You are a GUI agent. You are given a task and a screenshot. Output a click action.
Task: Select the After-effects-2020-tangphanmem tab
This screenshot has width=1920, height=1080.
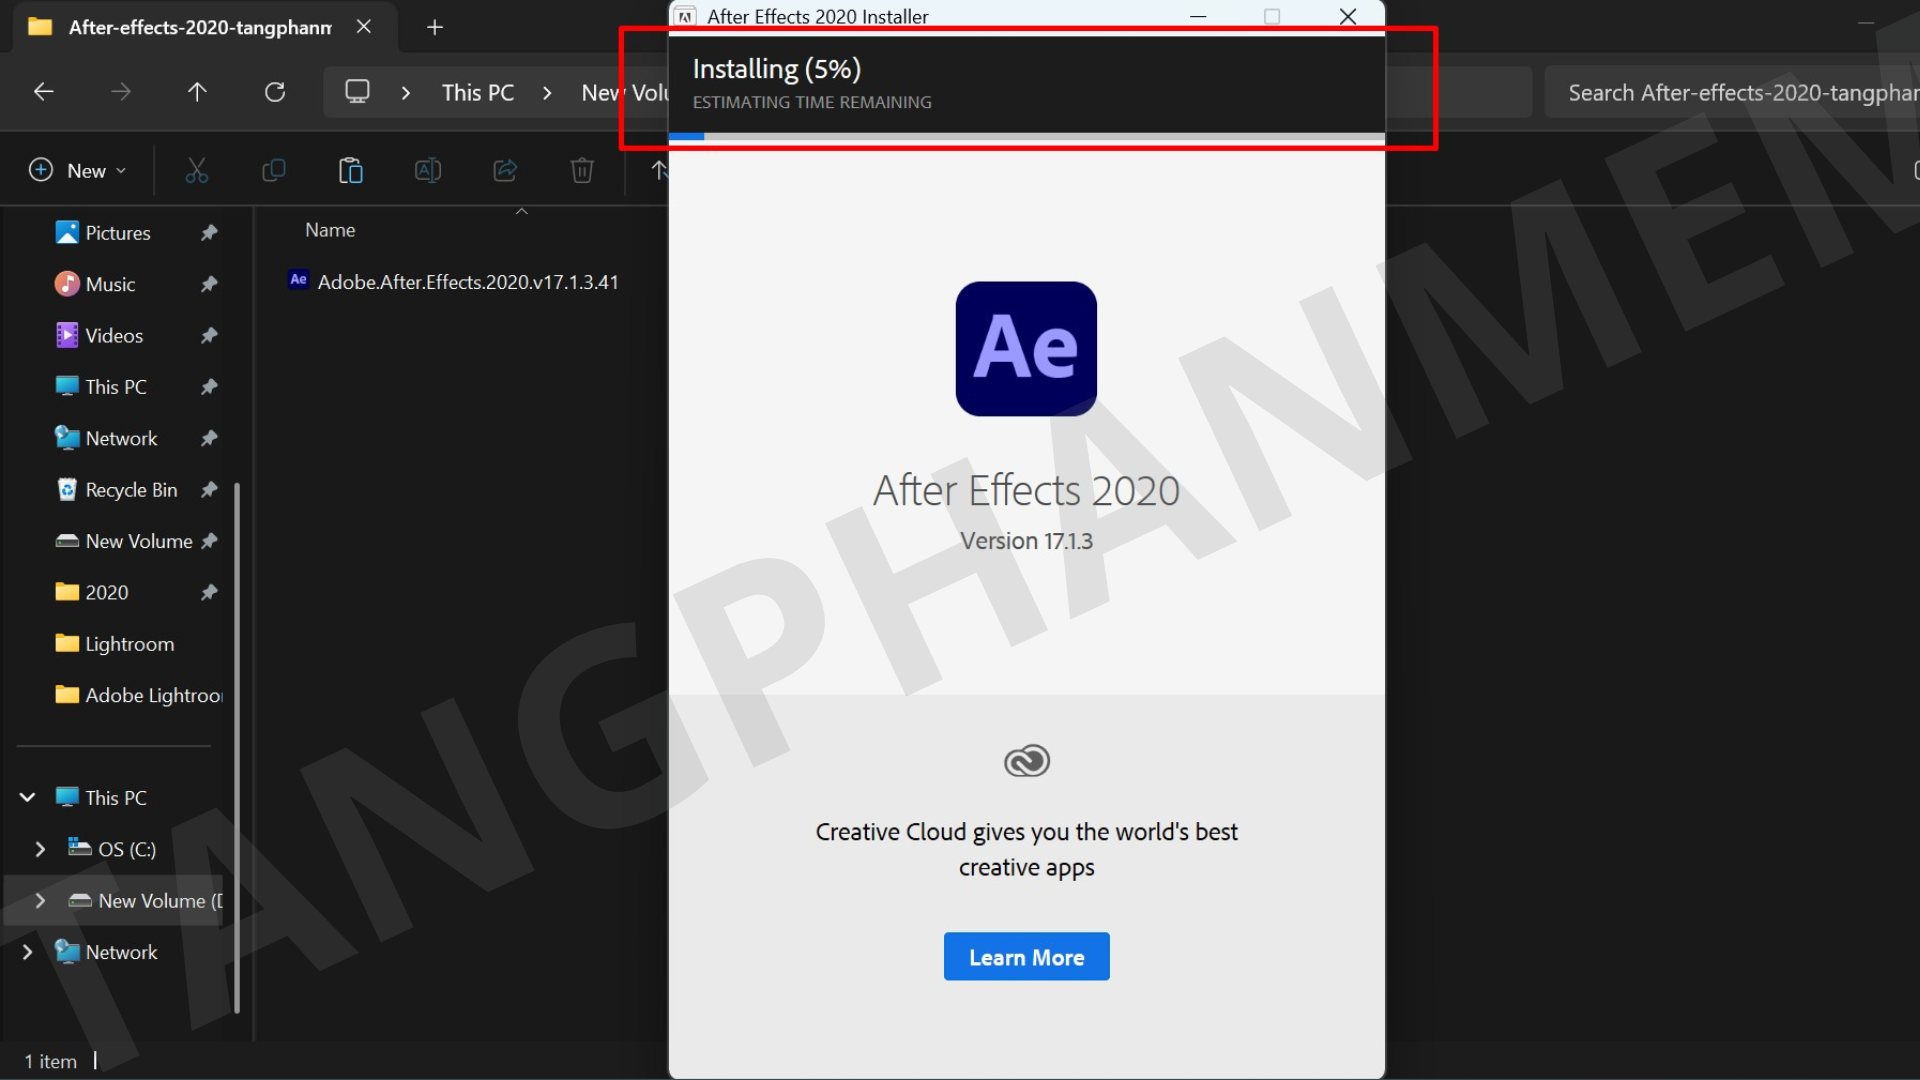click(x=200, y=27)
